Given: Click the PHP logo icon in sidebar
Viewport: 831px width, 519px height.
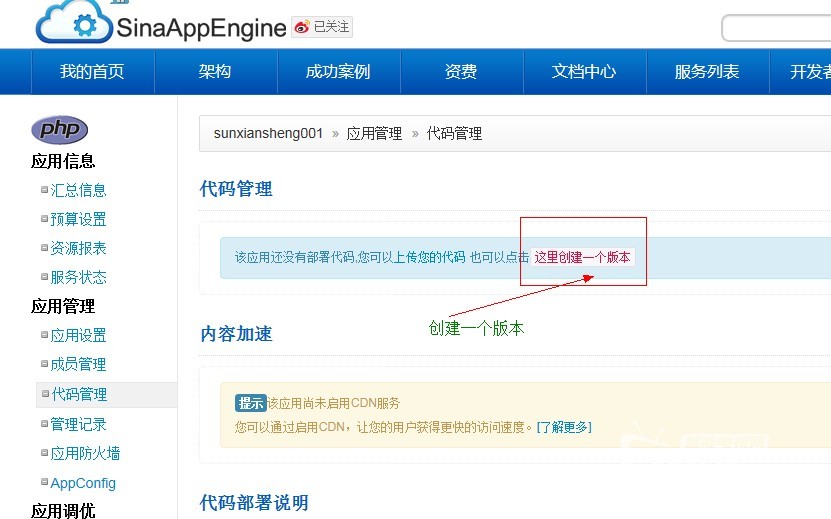Looking at the screenshot, I should [59, 130].
